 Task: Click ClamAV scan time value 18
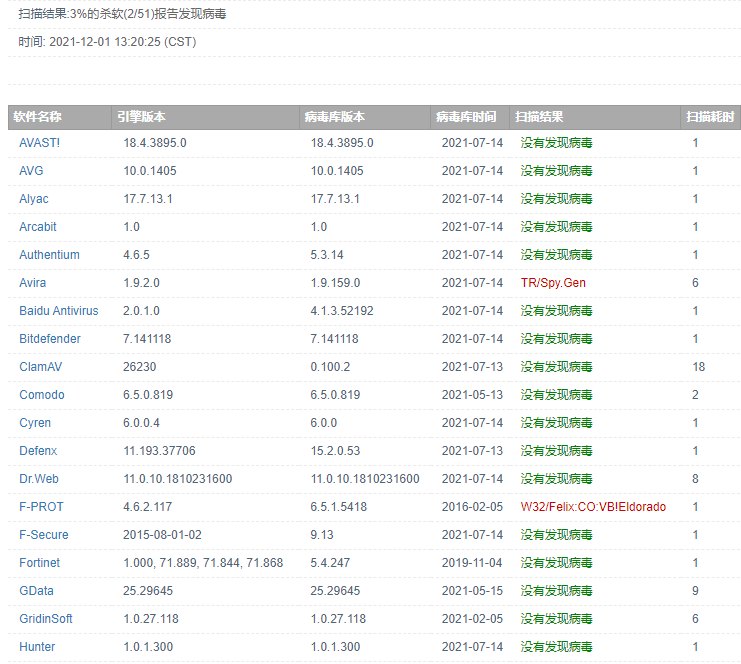[x=698, y=367]
